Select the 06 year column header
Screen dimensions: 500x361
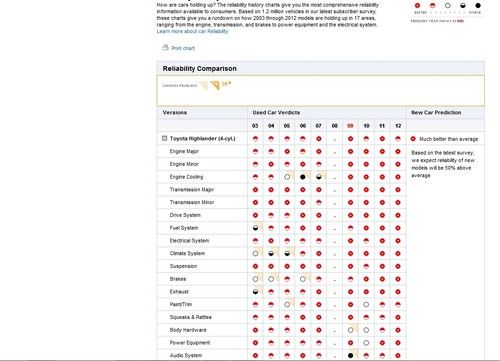tap(303, 126)
